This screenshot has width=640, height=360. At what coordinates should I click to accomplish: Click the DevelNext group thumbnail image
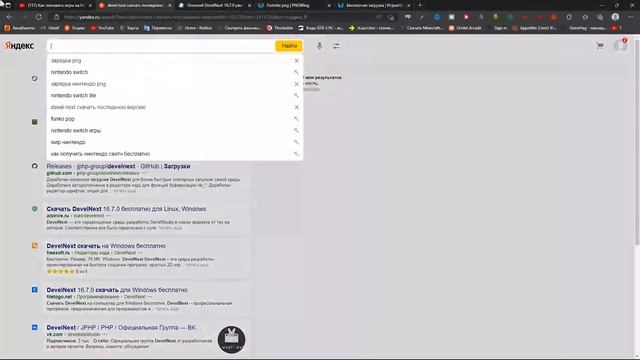point(231,340)
